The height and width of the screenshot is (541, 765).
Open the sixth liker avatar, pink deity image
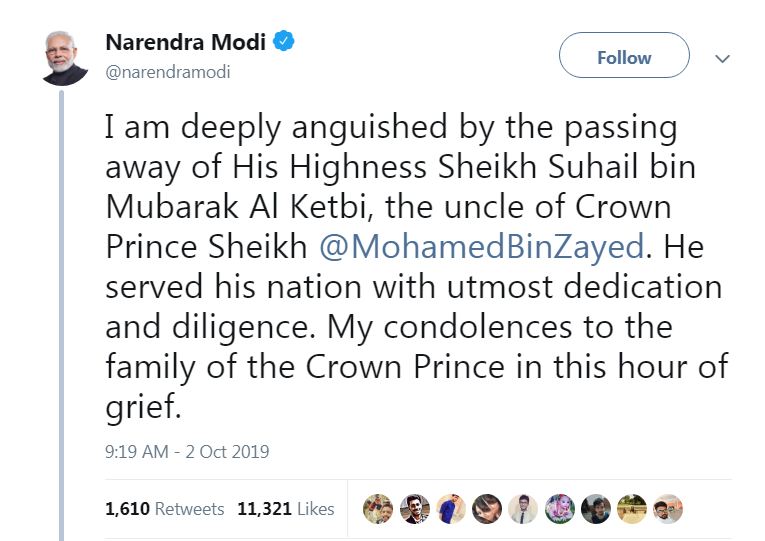coord(559,509)
